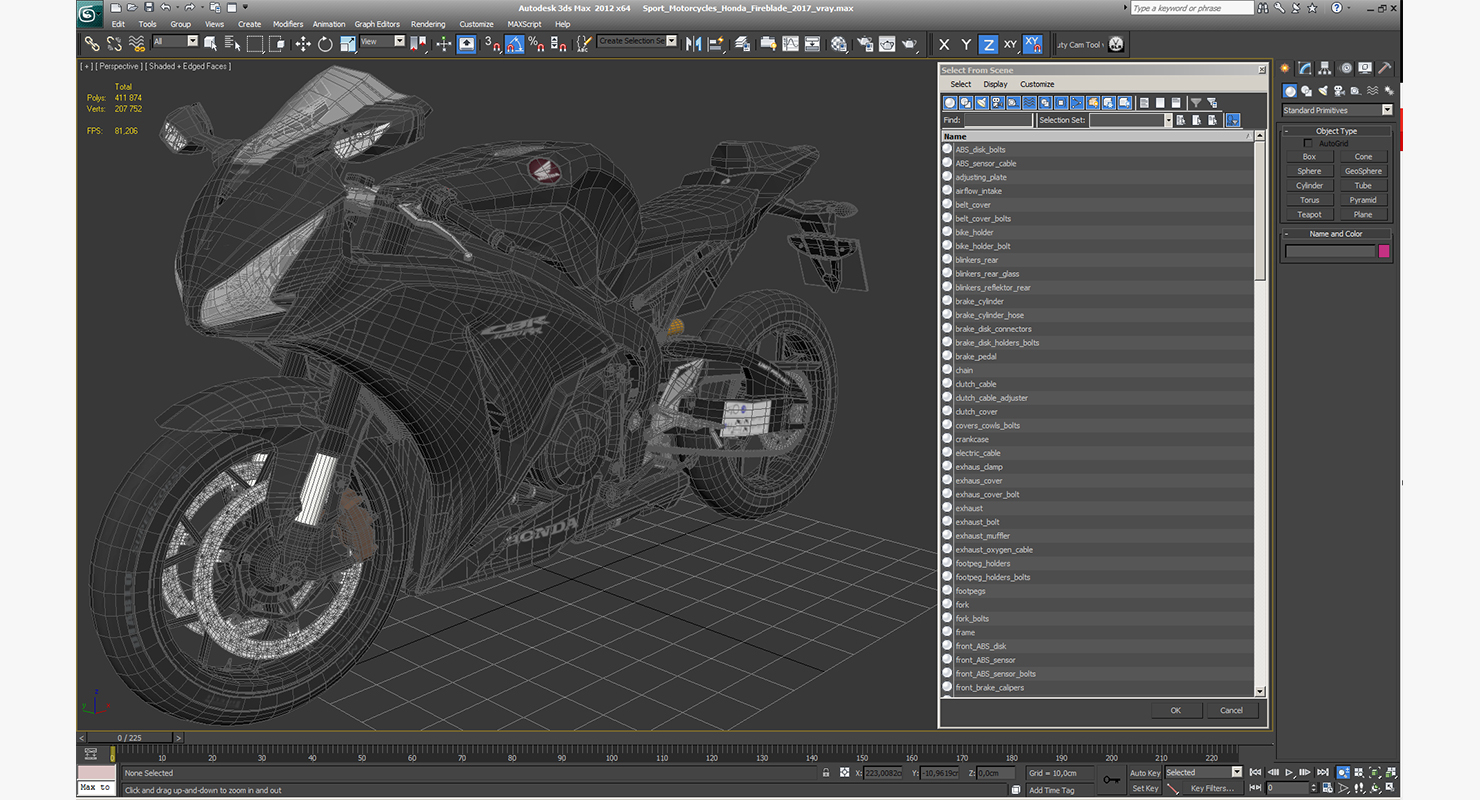Select the brake_pedal item in the list
This screenshot has width=1480, height=800.
click(x=976, y=356)
